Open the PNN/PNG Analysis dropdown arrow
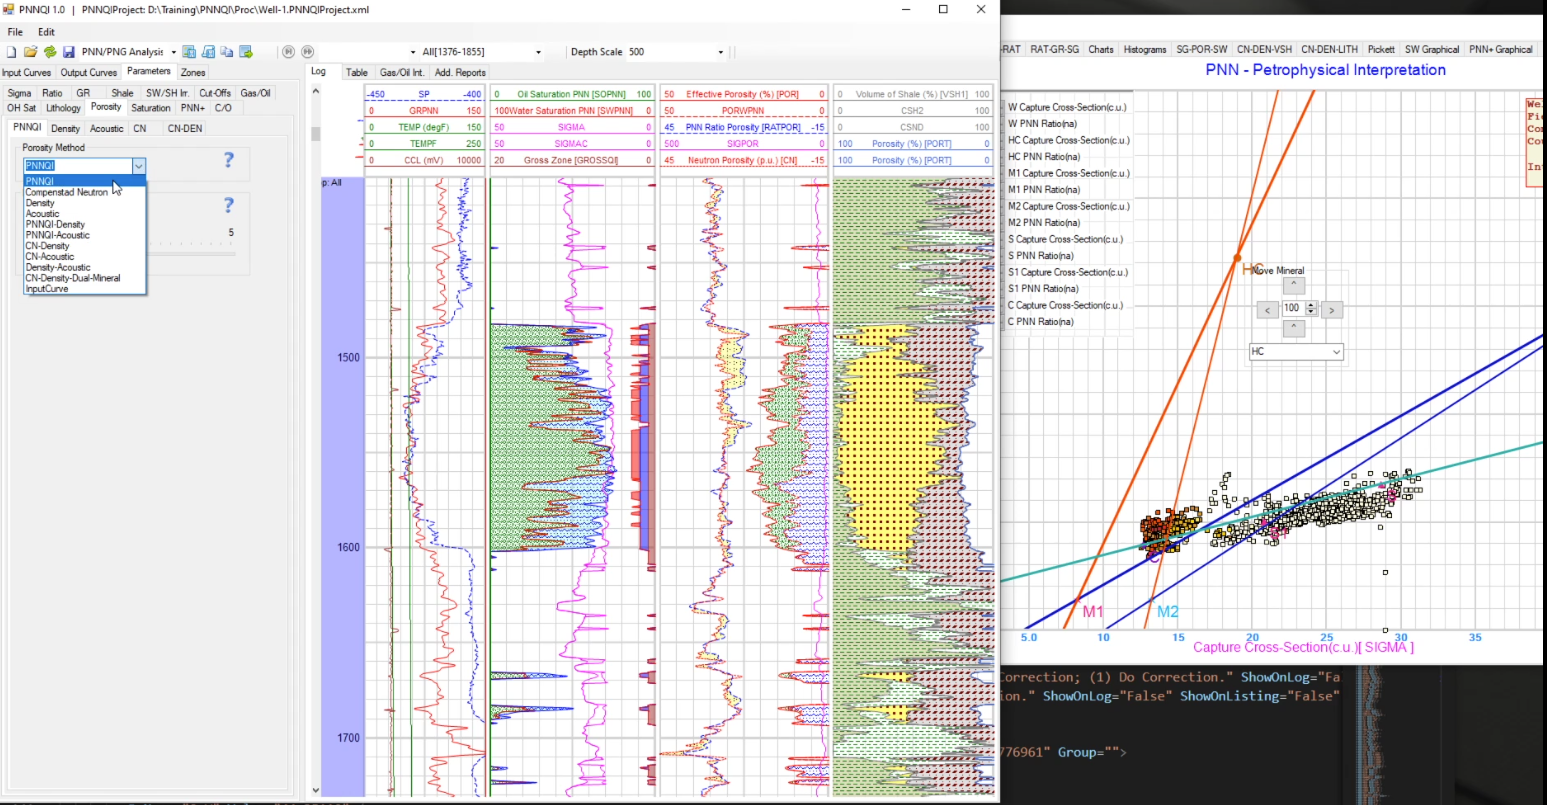This screenshot has height=805, width=1547. (173, 52)
